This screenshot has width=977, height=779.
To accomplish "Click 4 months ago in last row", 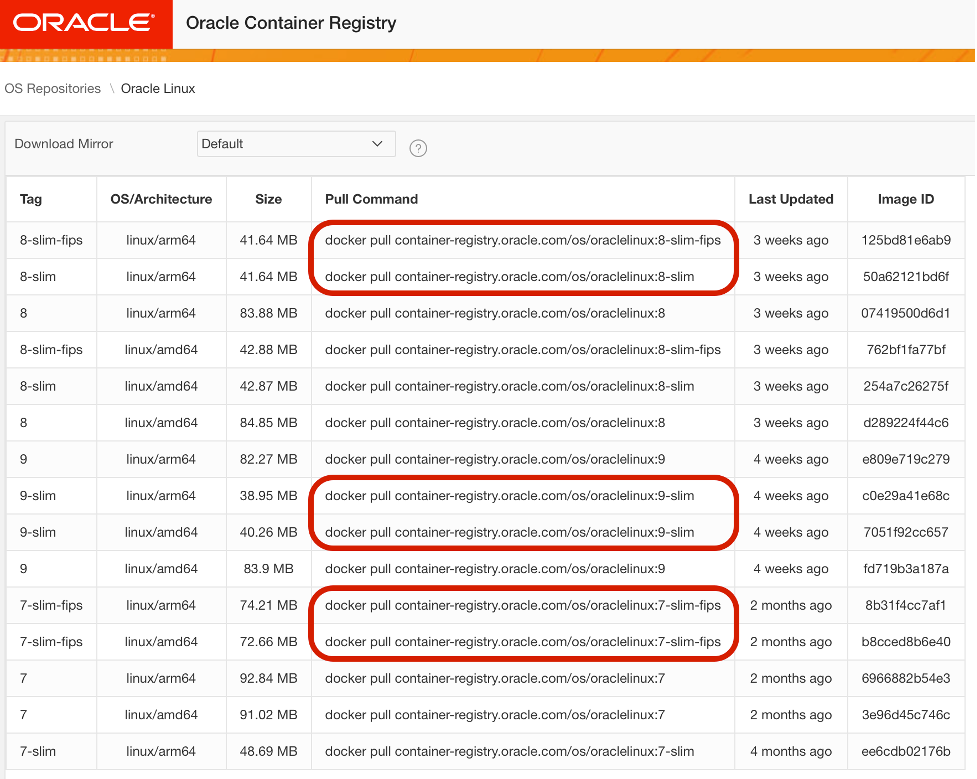I will tap(791, 752).
